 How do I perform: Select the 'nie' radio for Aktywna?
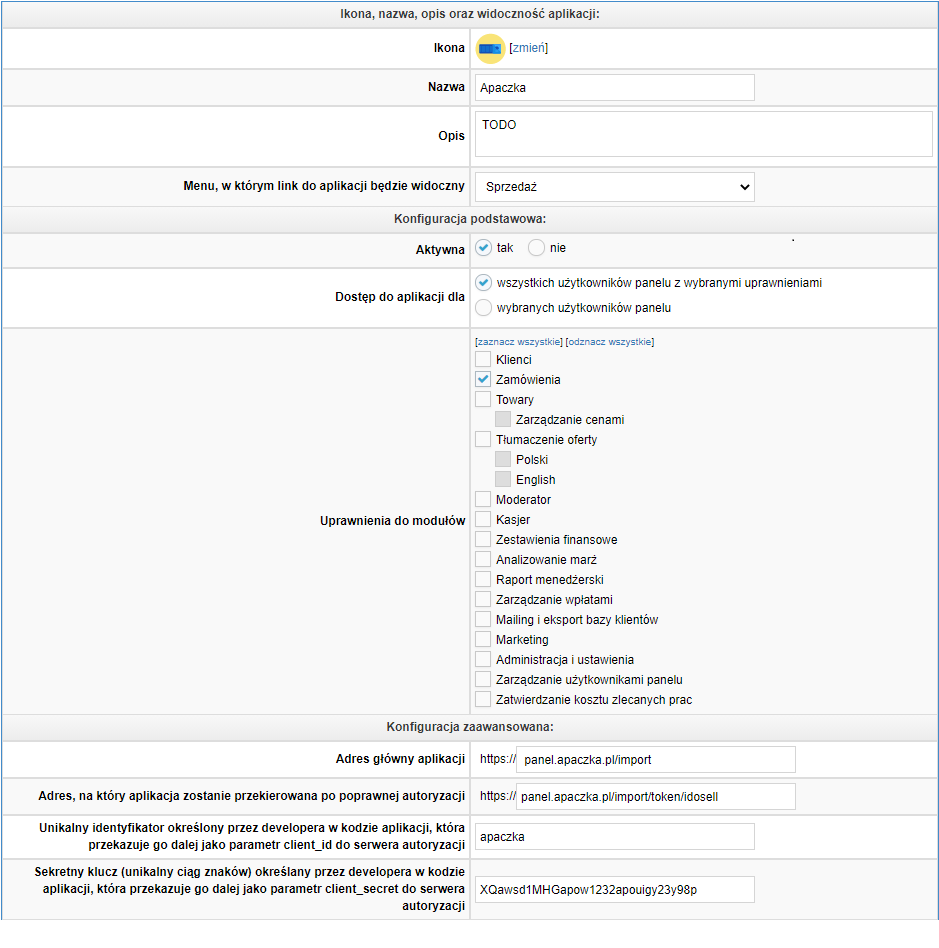click(x=537, y=248)
